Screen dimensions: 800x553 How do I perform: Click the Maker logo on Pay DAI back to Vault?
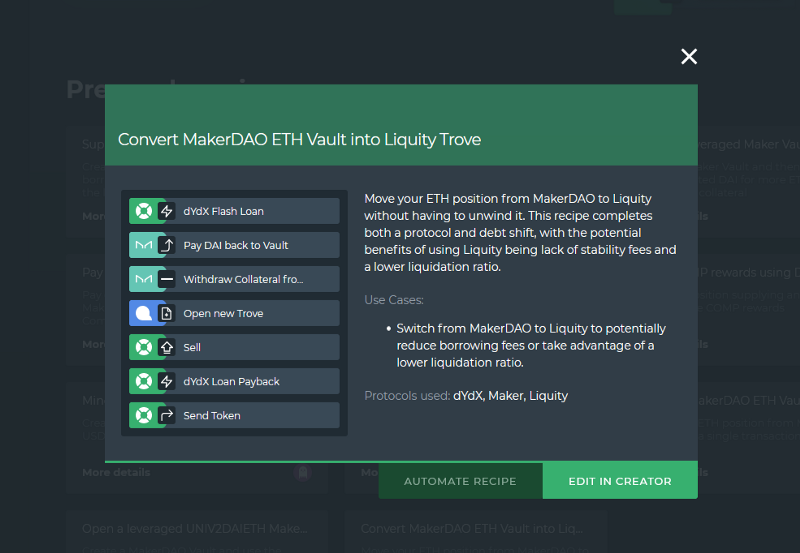click(144, 245)
